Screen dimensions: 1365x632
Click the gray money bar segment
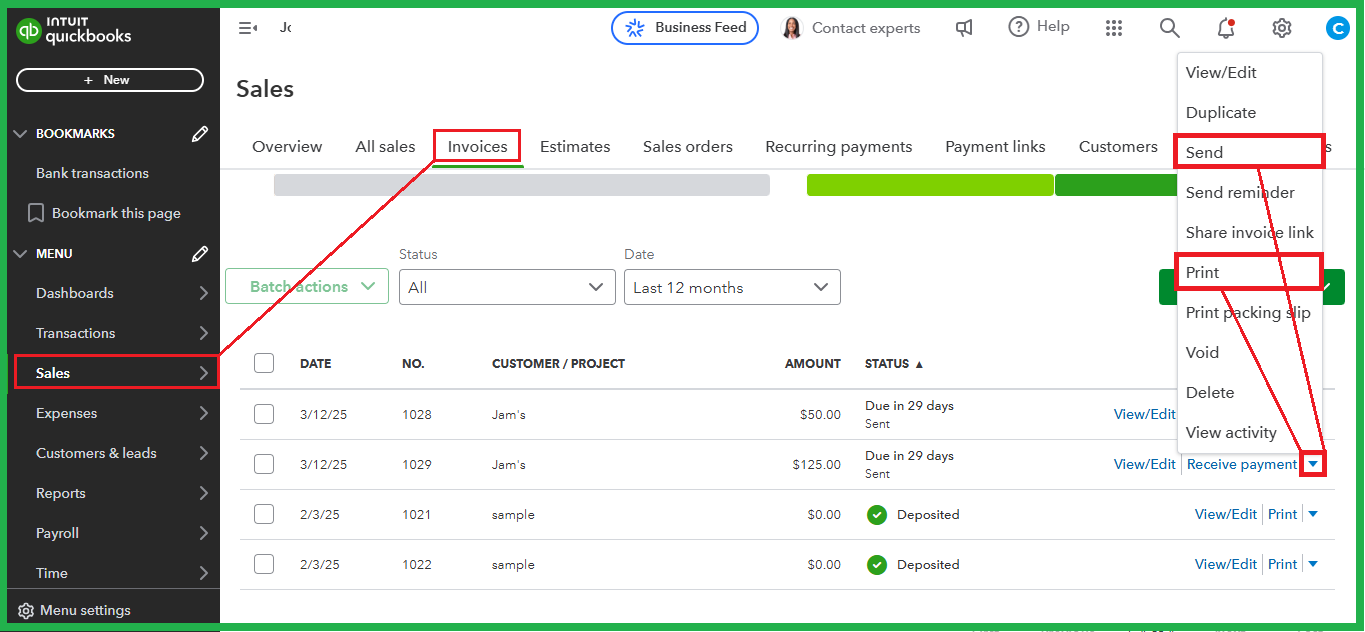[x=522, y=185]
